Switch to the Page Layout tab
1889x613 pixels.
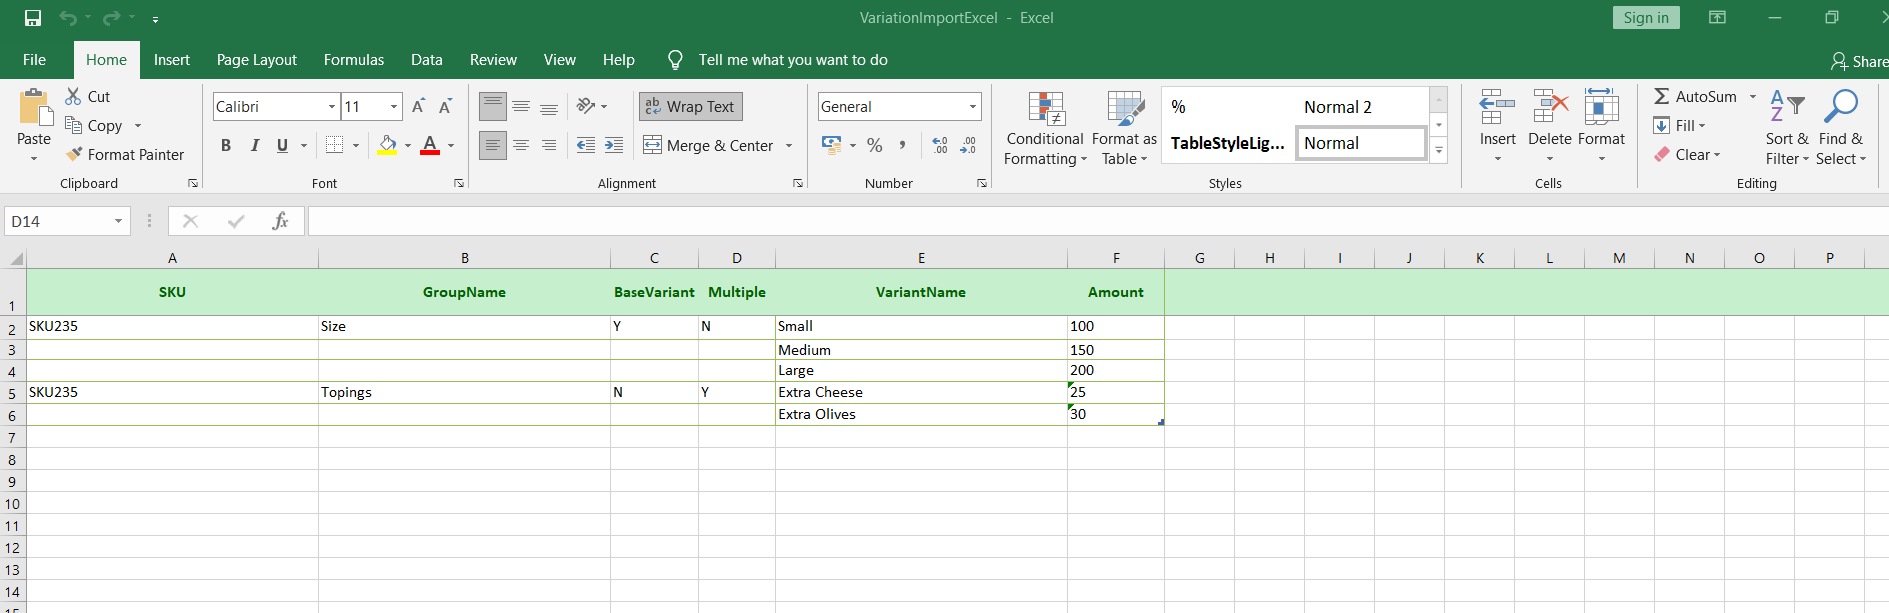click(257, 60)
